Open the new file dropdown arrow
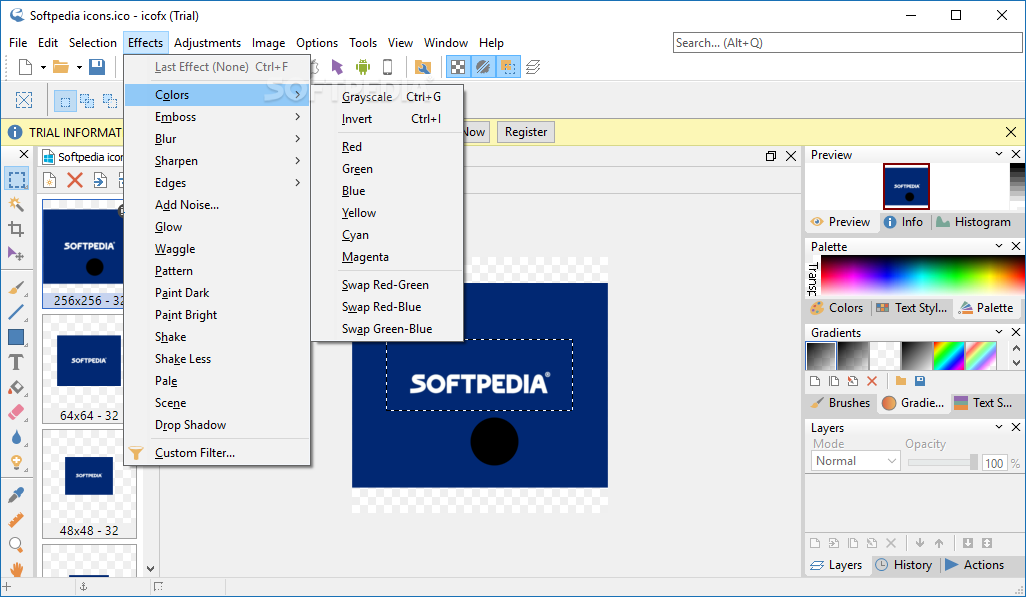1026x597 pixels. point(43,67)
